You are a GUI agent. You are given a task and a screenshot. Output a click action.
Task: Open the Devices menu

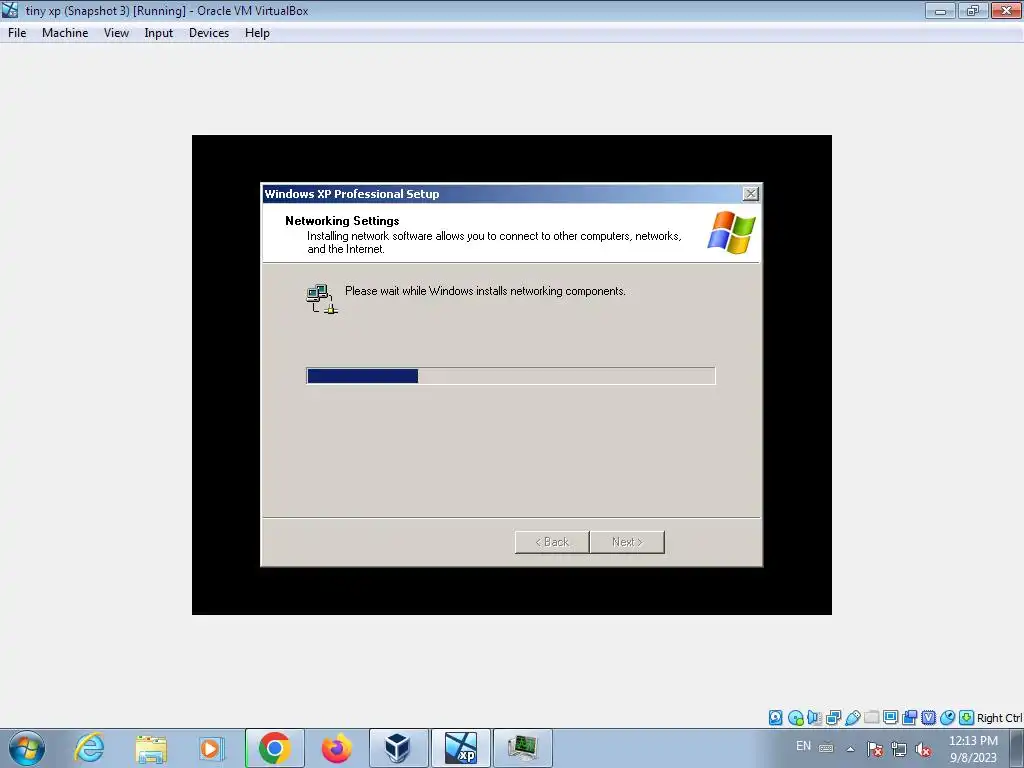tap(209, 33)
